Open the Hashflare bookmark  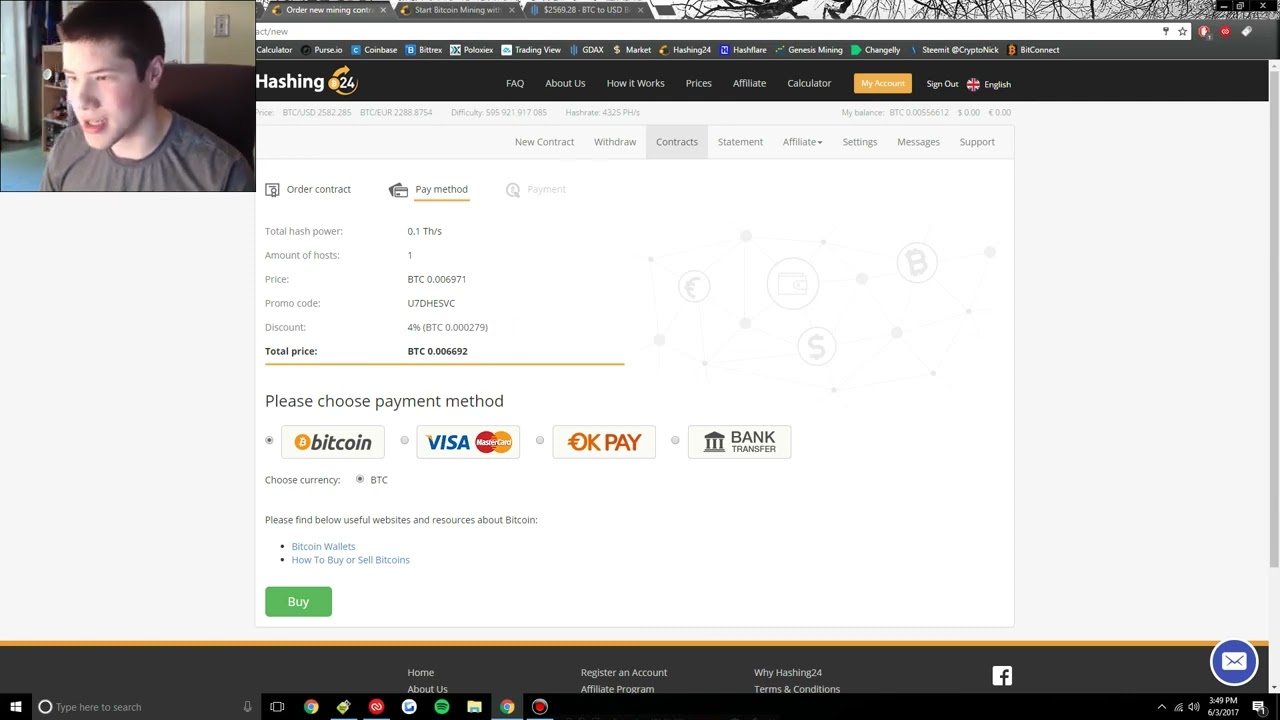click(x=743, y=50)
